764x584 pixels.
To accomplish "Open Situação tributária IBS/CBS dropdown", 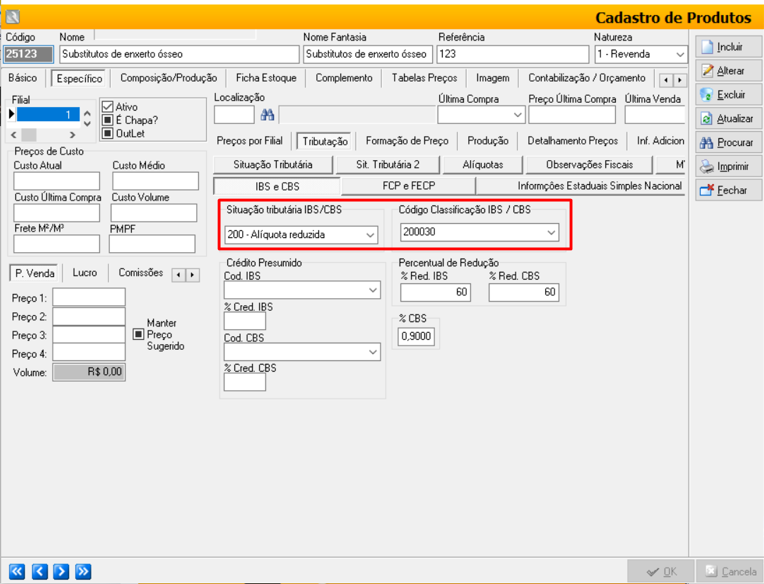I will tap(370, 235).
